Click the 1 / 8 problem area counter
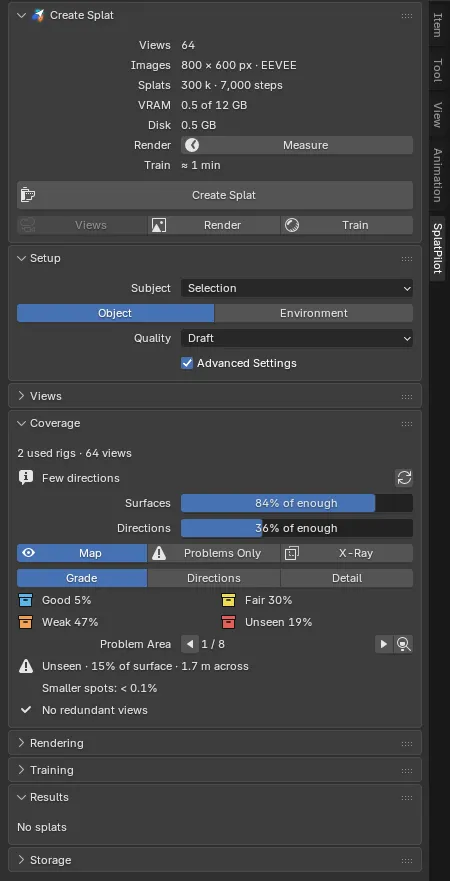The width and height of the screenshot is (450, 881). 213,644
